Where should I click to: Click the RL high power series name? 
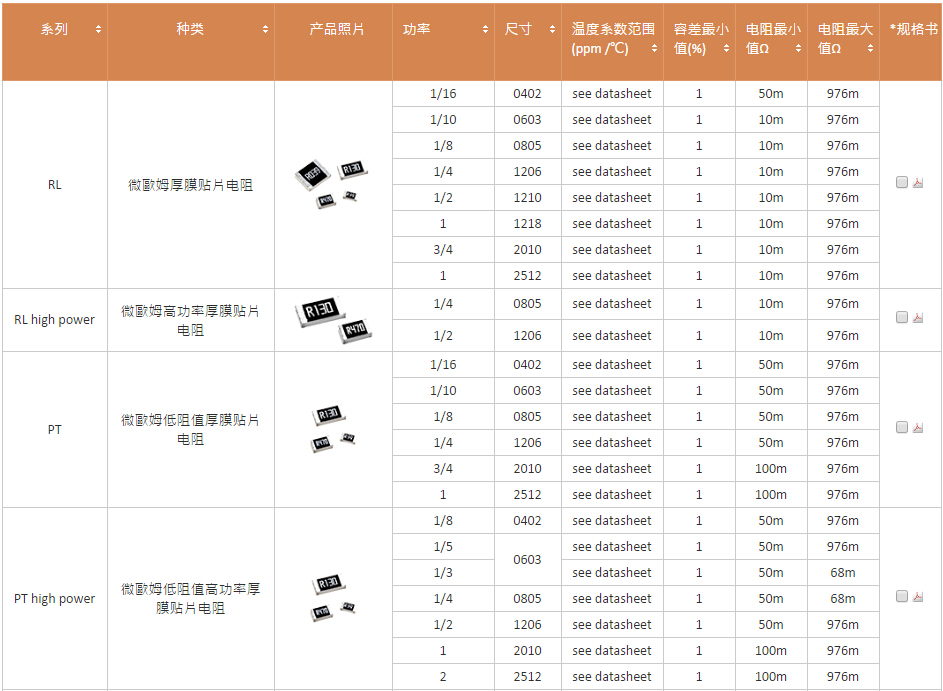pyautogui.click(x=54, y=320)
